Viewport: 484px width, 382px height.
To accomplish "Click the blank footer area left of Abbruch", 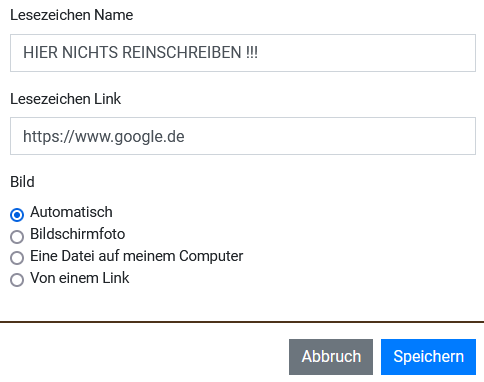I will tap(144, 357).
